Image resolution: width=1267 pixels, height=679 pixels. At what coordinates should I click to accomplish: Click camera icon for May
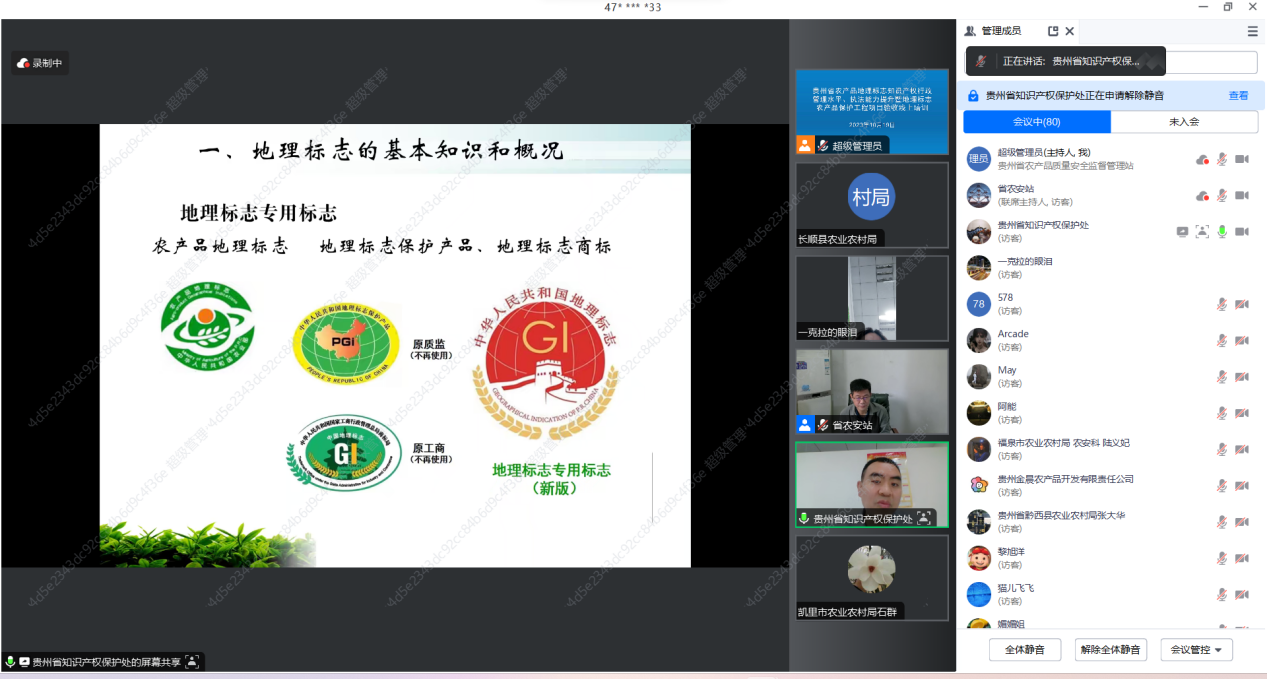(x=1242, y=376)
